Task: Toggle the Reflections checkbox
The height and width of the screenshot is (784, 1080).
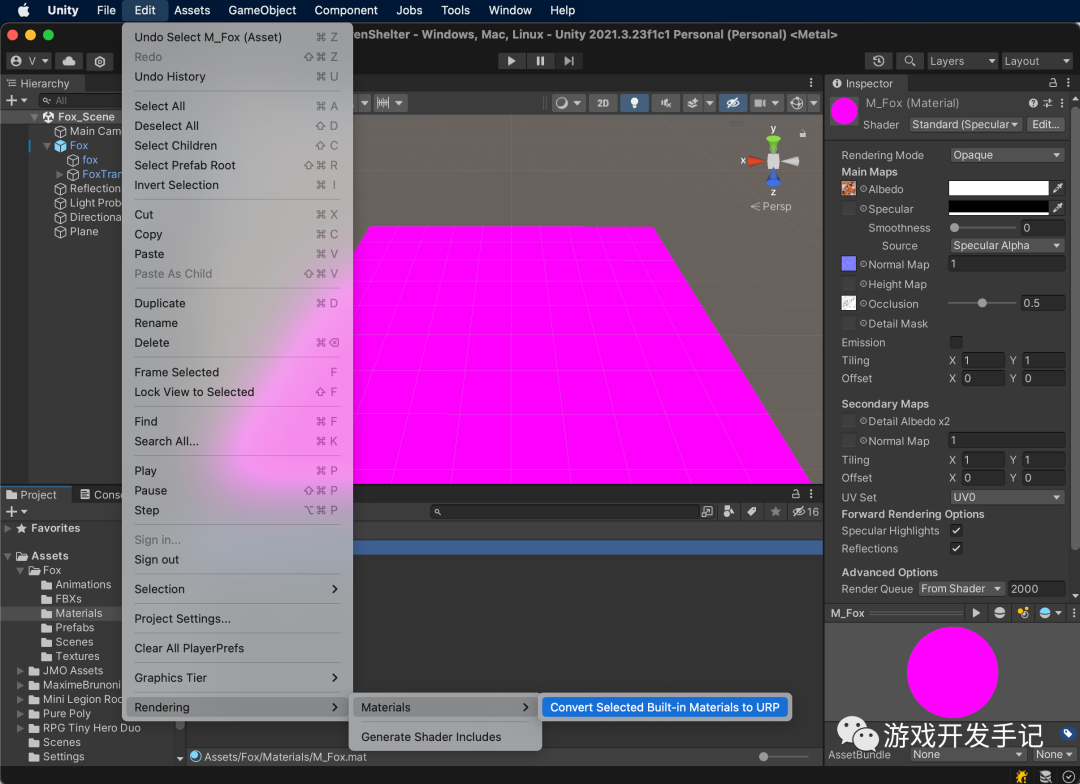Action: point(956,548)
